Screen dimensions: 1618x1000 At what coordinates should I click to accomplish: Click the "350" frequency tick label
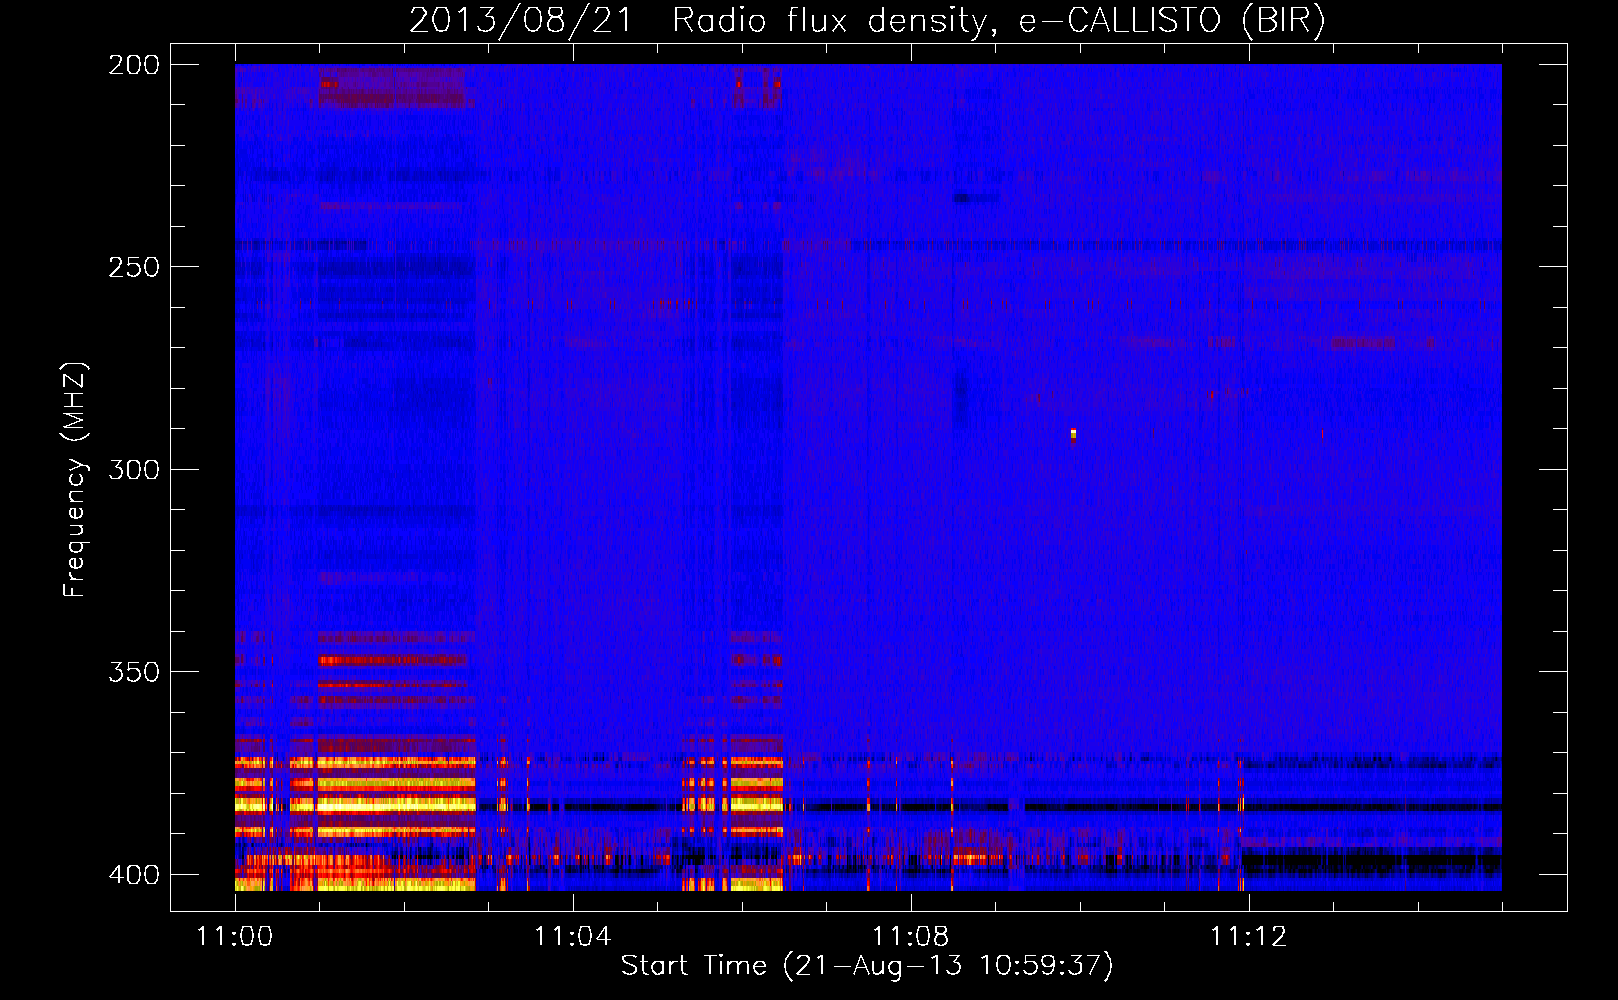click(134, 671)
